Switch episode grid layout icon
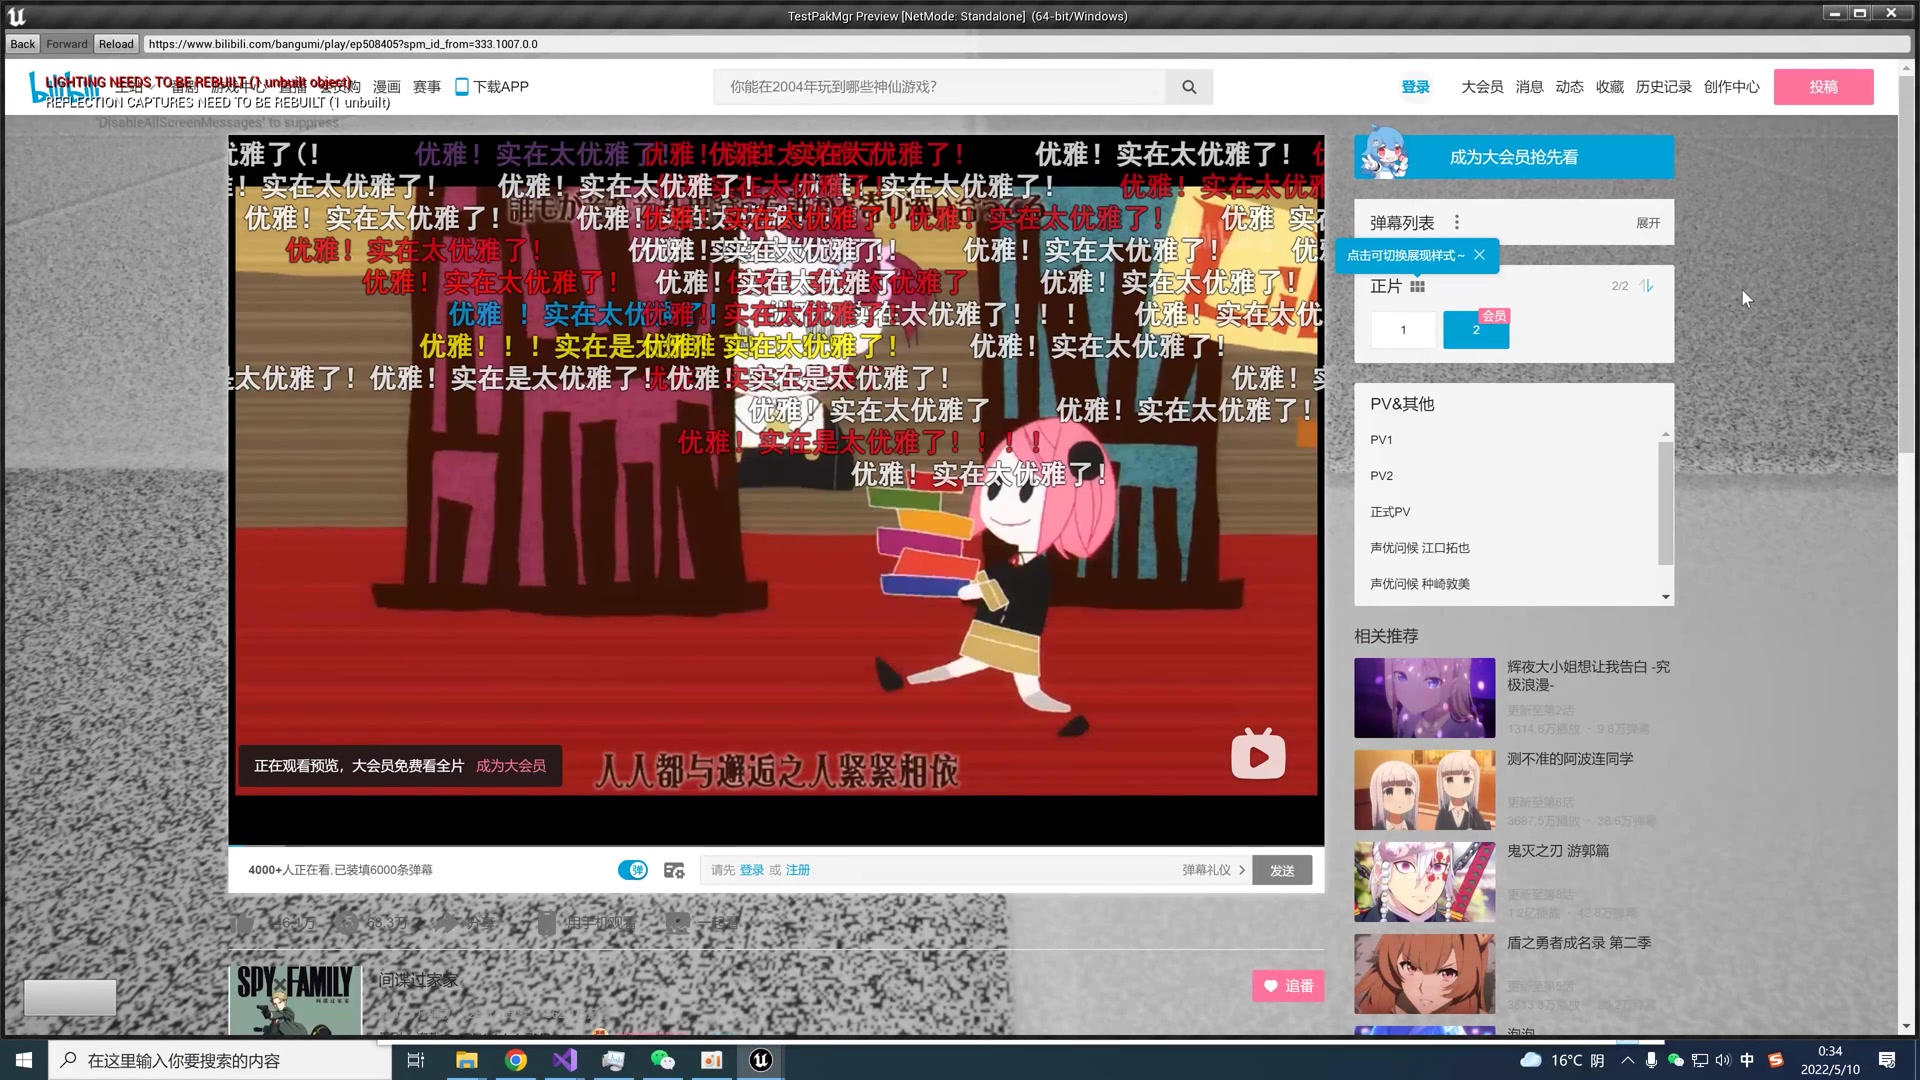Viewport: 1920px width, 1080px height. pyautogui.click(x=1417, y=286)
